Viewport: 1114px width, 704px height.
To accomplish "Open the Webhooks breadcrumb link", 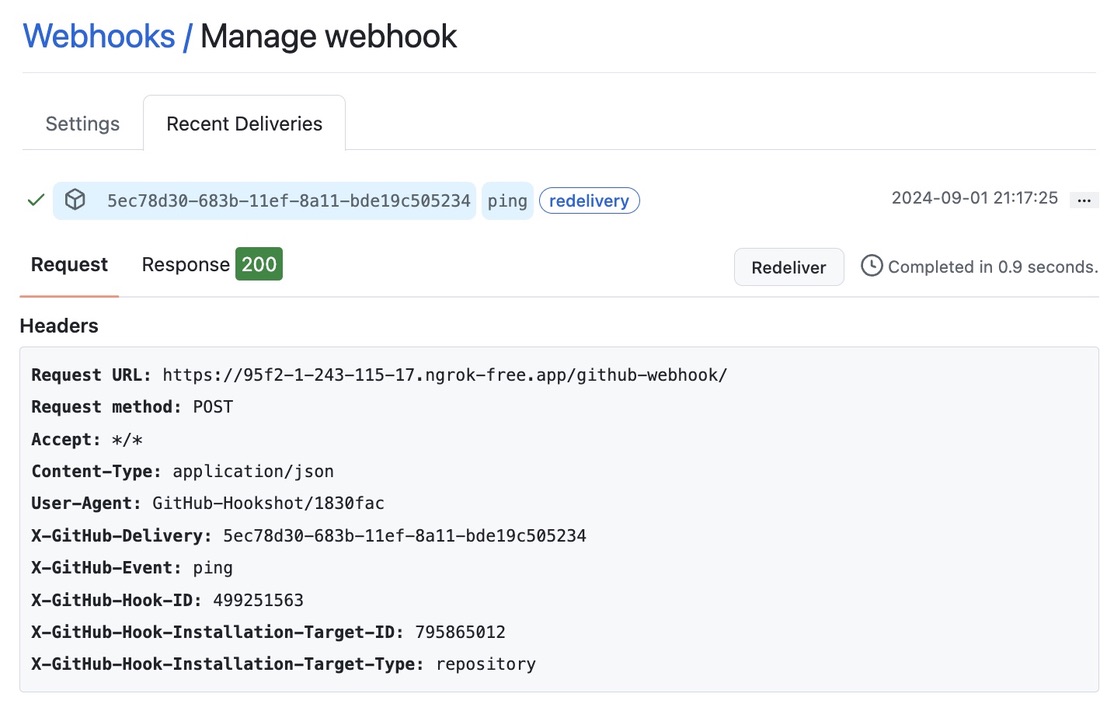I will (x=99, y=36).
